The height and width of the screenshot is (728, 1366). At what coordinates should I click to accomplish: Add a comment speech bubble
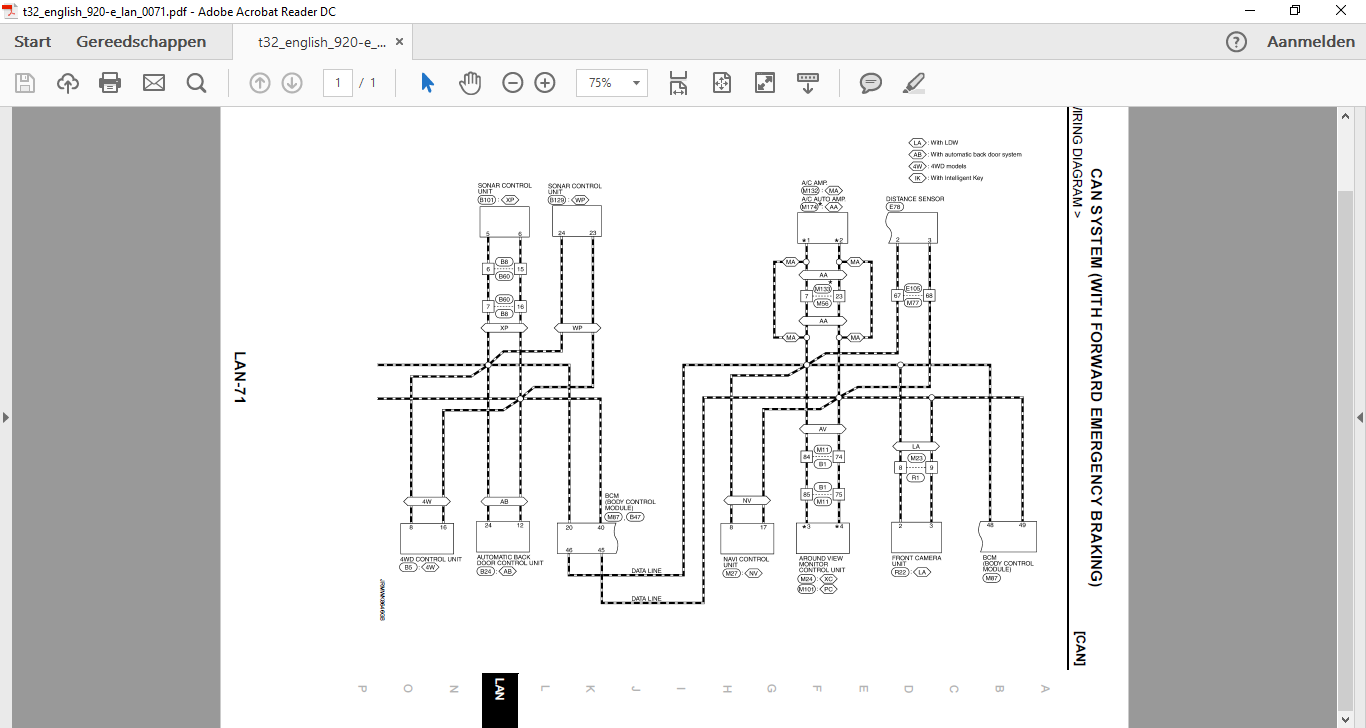(x=871, y=83)
